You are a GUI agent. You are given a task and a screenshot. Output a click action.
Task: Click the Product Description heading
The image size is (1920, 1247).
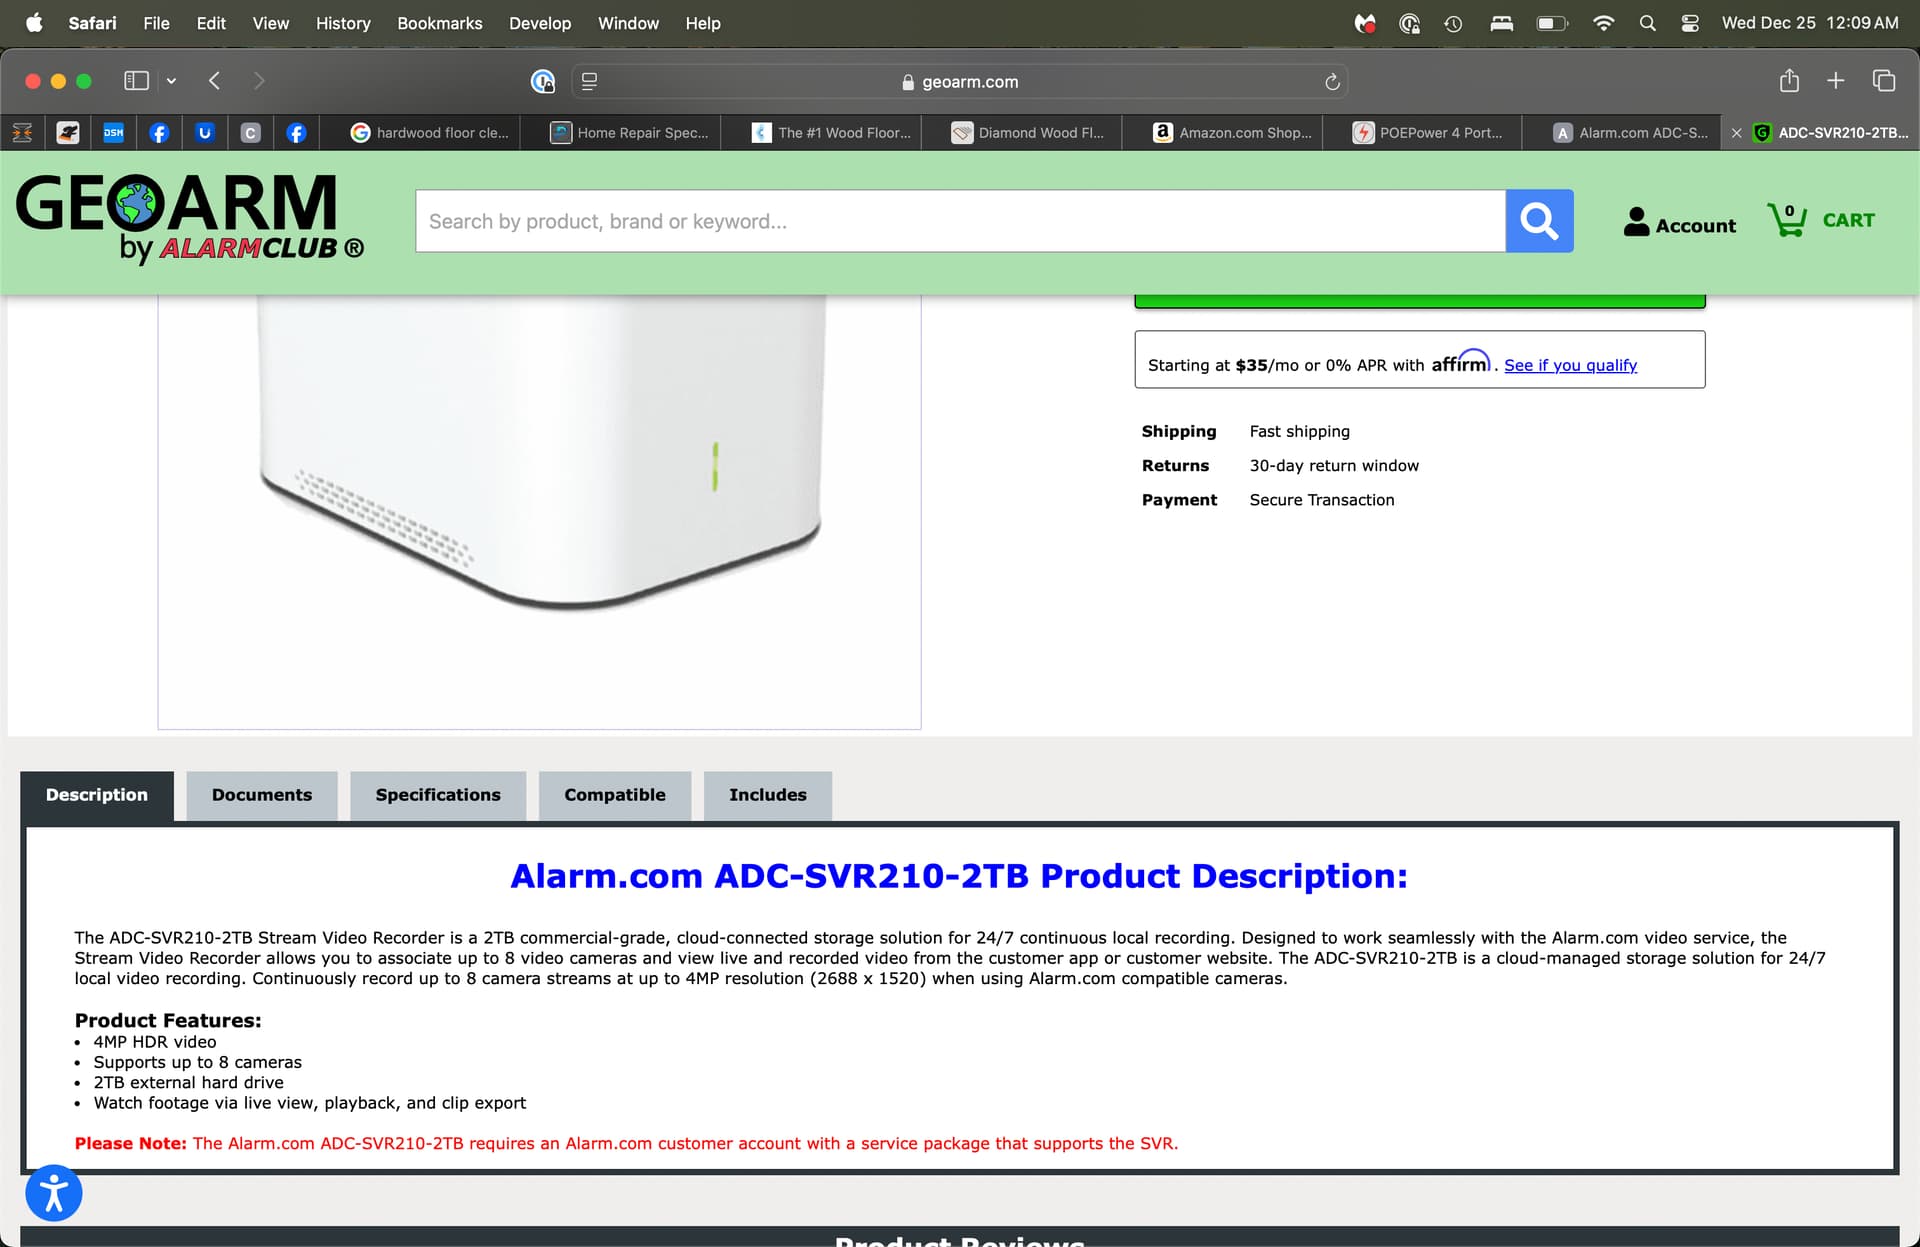click(x=959, y=876)
